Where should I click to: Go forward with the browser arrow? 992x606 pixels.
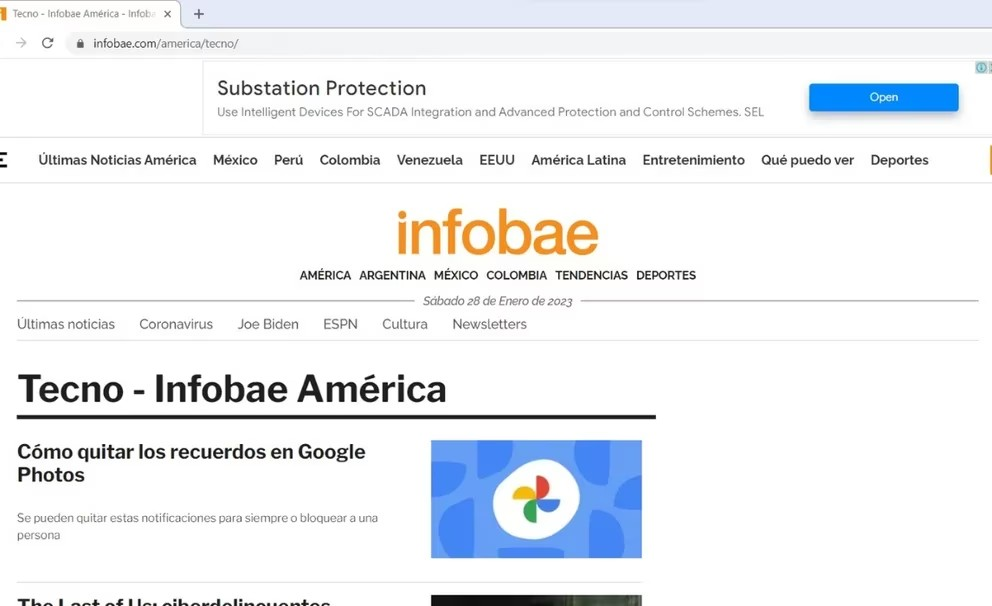pos(22,43)
